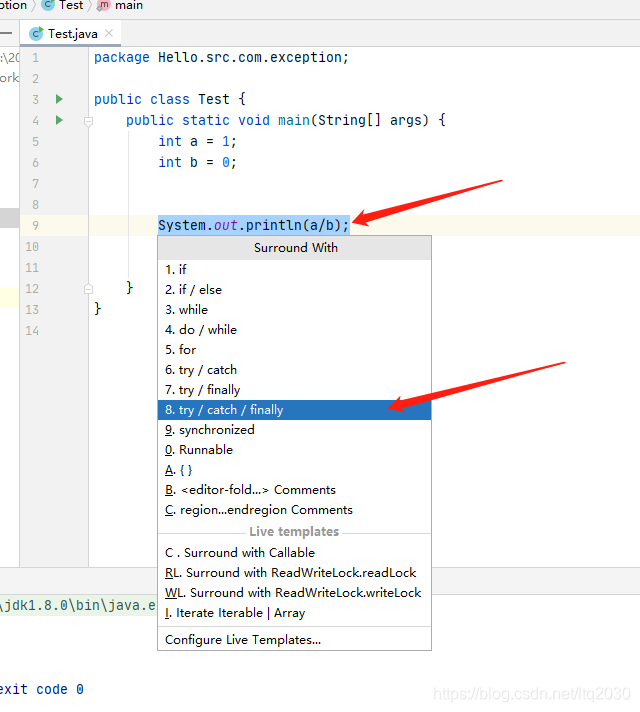Click run gutter icon beside class Test
The image size is (640, 712).
pyautogui.click(x=59, y=99)
